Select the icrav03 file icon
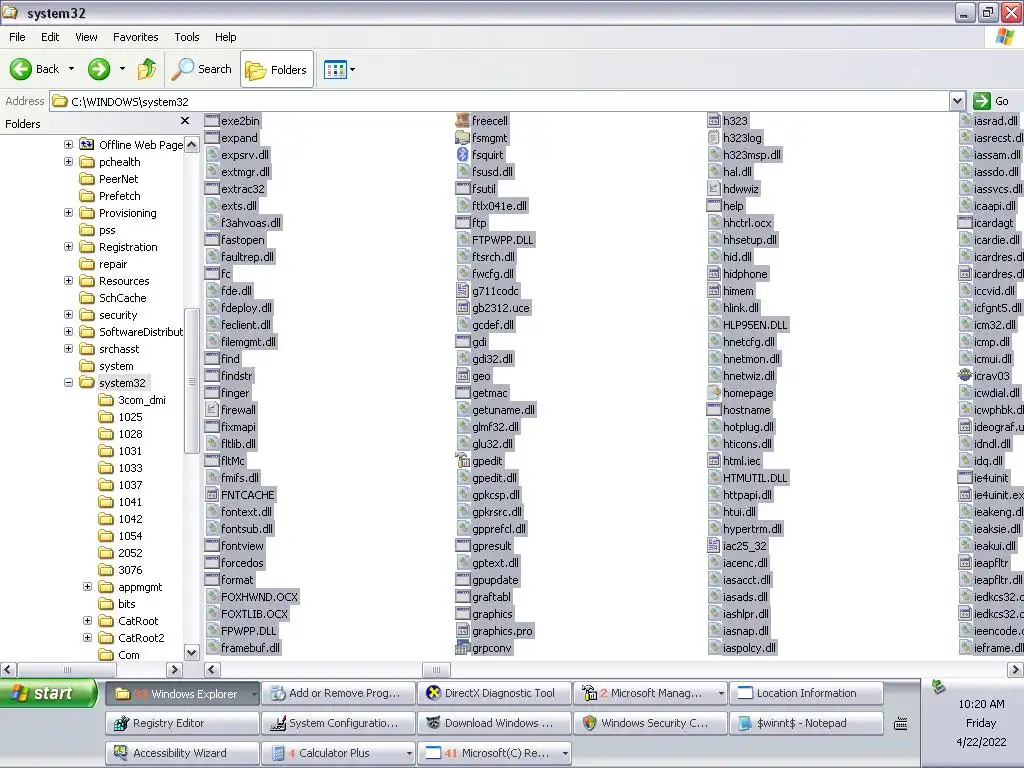1024x768 pixels. [965, 376]
